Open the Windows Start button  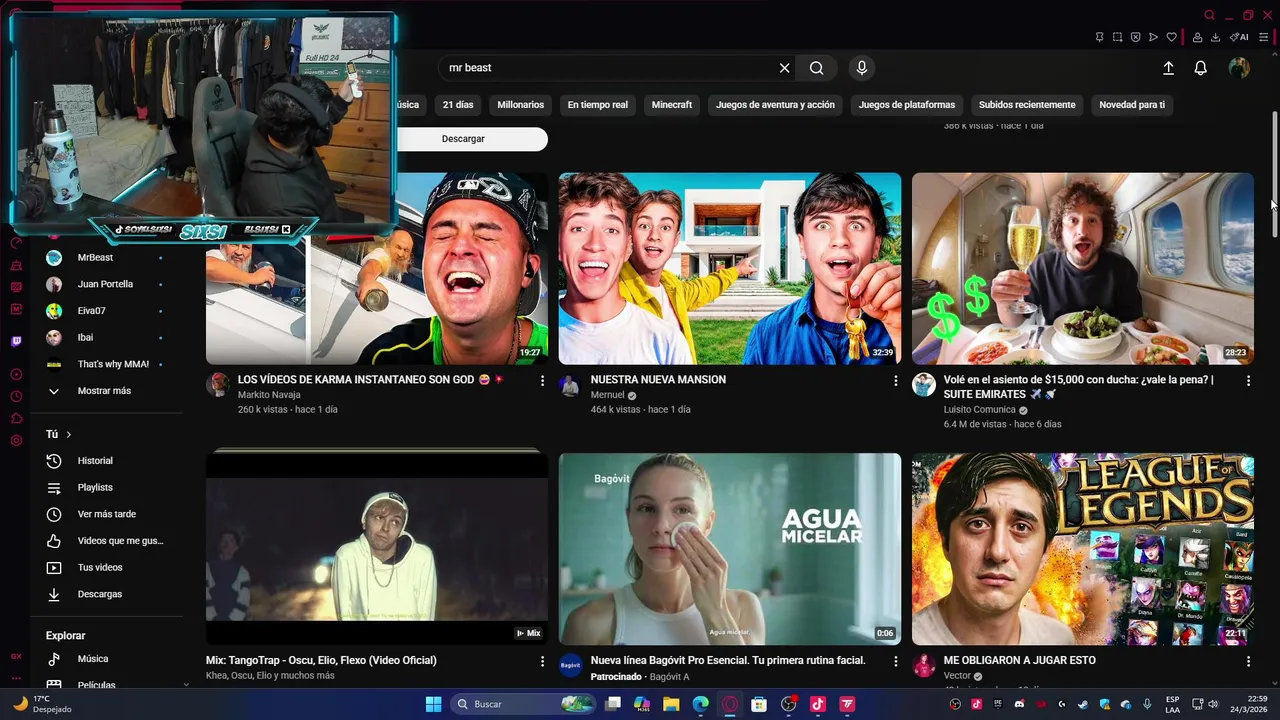pos(433,704)
